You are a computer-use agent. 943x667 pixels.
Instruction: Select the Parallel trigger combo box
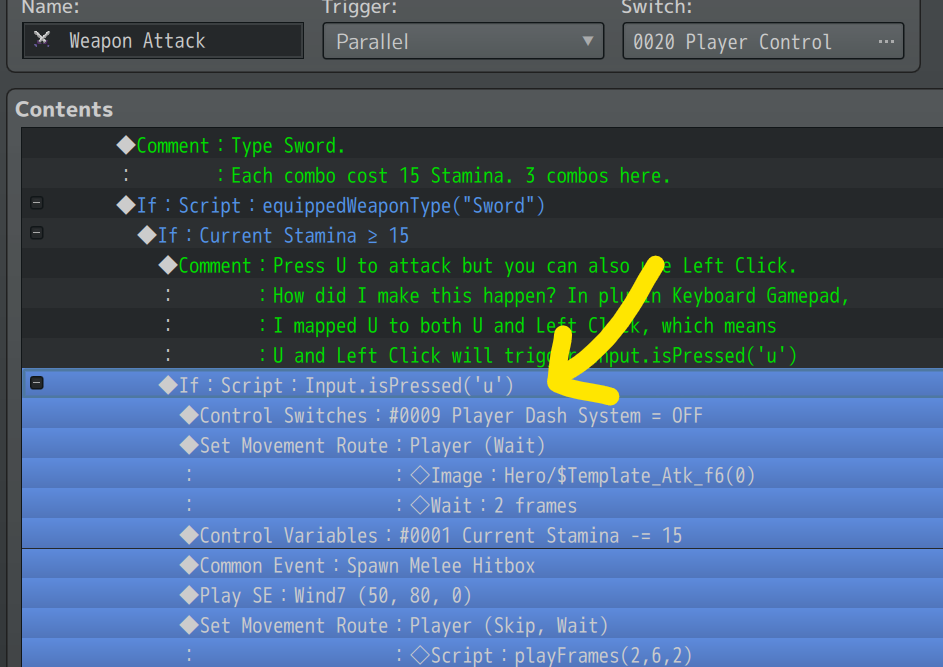tap(463, 41)
